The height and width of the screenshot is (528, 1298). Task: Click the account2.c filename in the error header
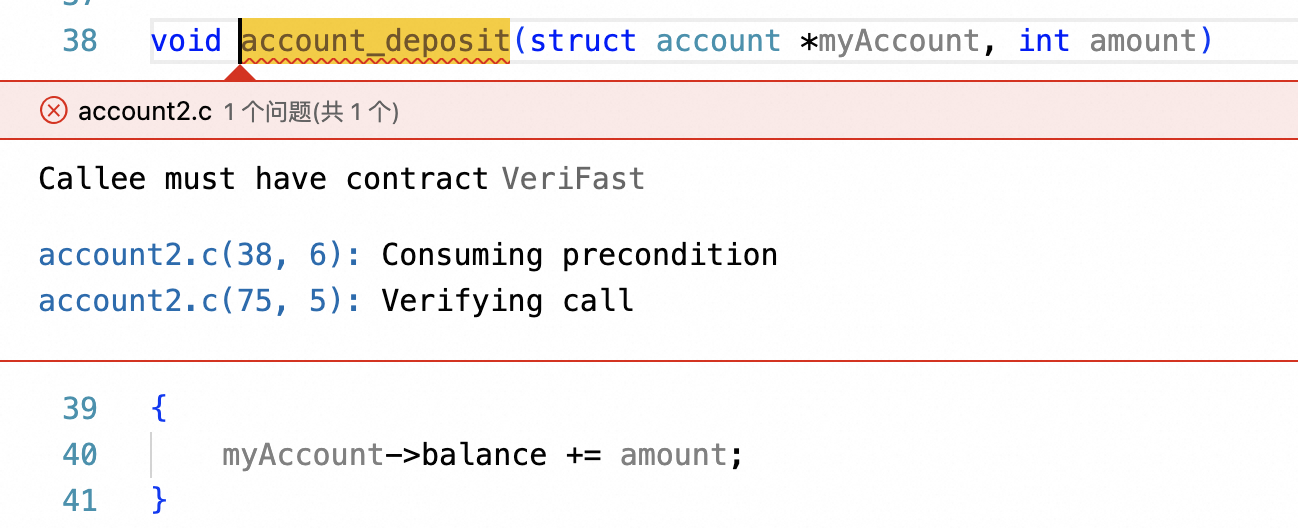(x=145, y=111)
